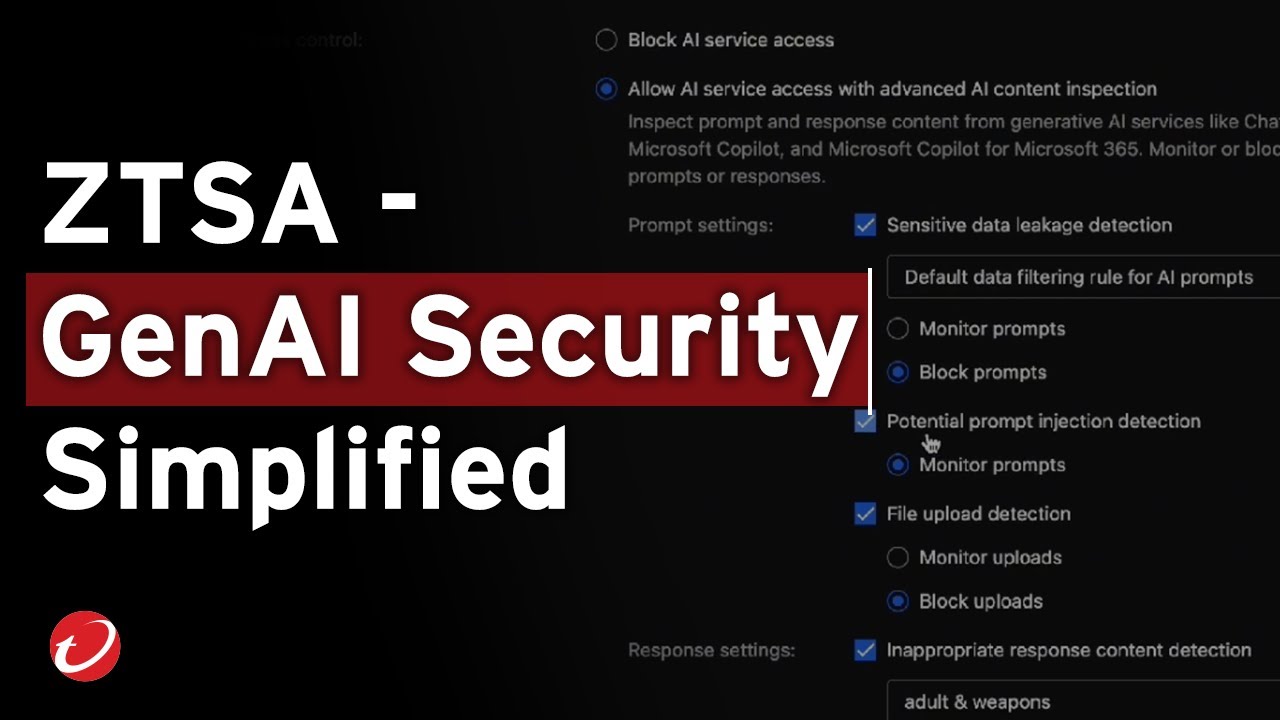Select Block prompts radio option

(x=898, y=373)
